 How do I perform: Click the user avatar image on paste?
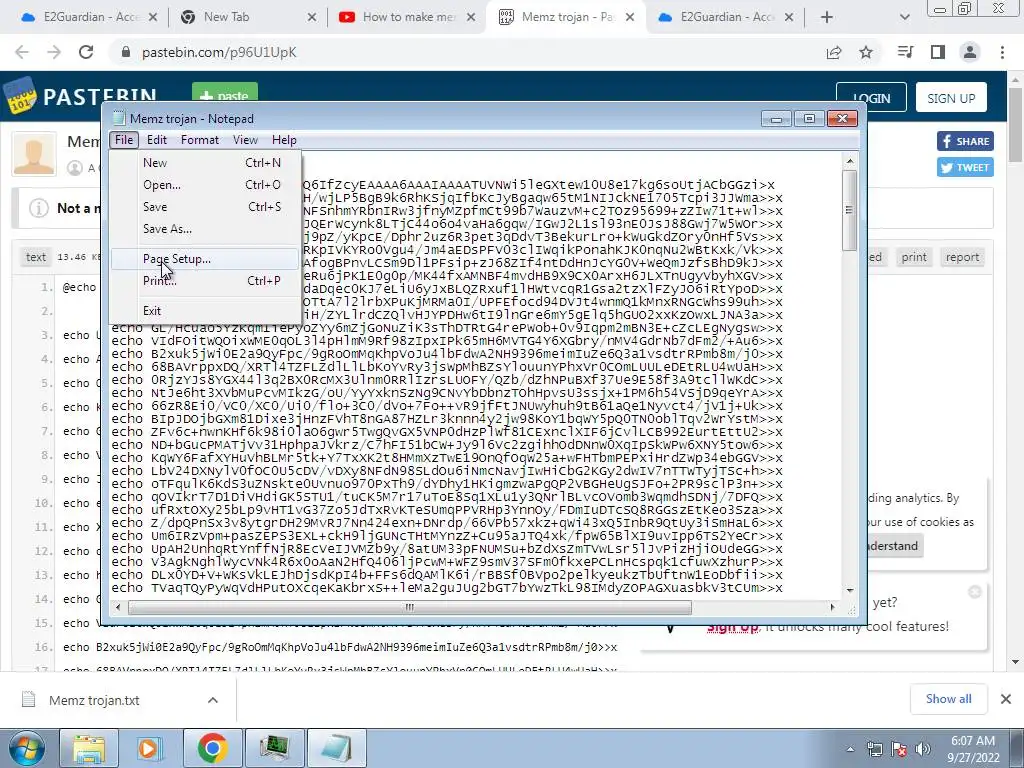coord(34,153)
